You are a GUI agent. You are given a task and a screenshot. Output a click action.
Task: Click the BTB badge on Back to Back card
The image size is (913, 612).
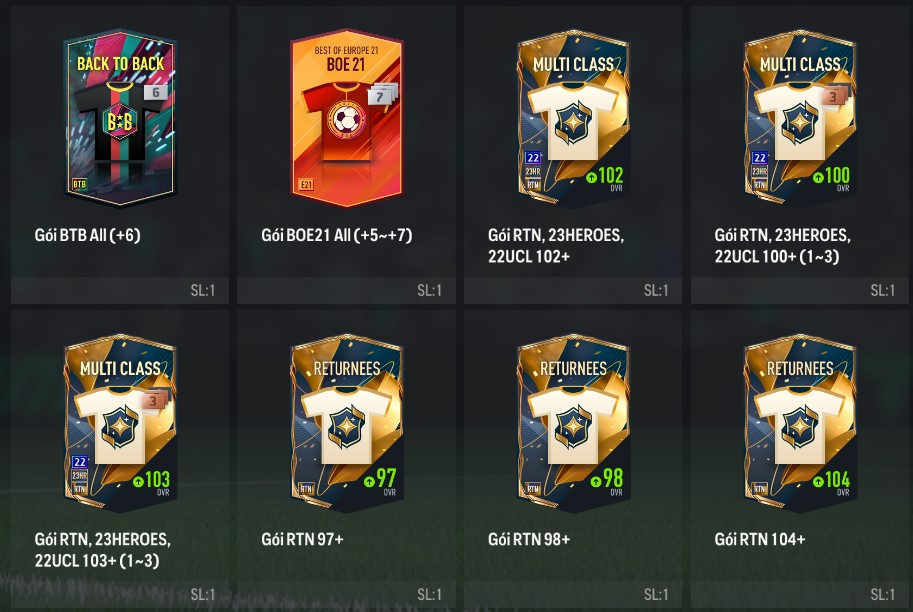(79, 185)
